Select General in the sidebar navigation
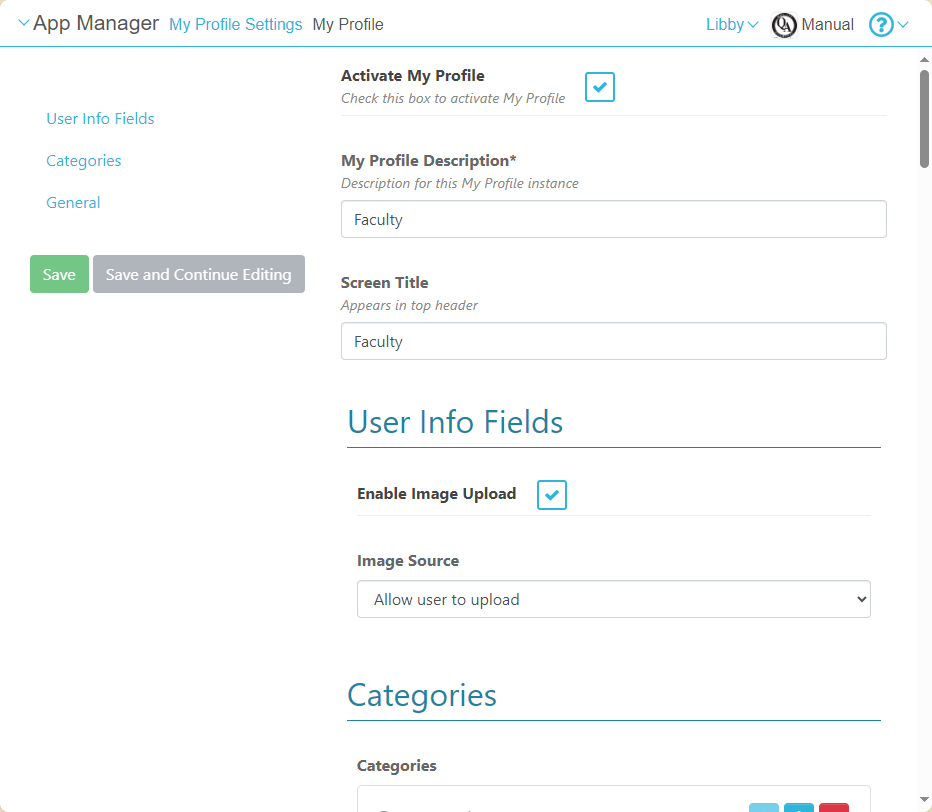 pyautogui.click(x=73, y=203)
